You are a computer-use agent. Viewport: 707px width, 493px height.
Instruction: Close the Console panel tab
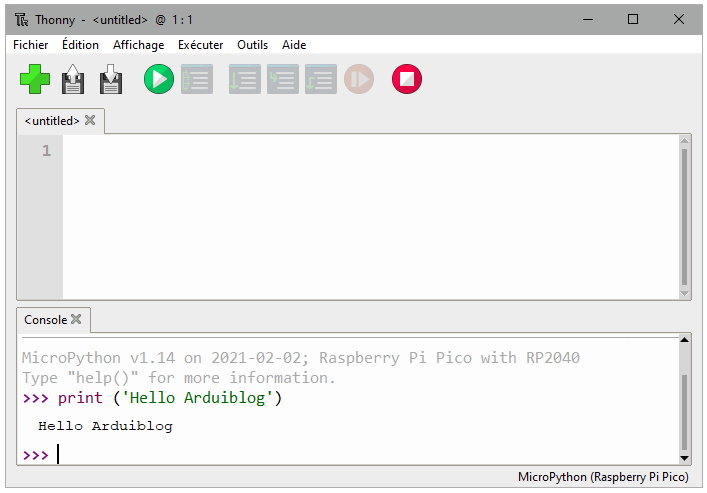(76, 319)
